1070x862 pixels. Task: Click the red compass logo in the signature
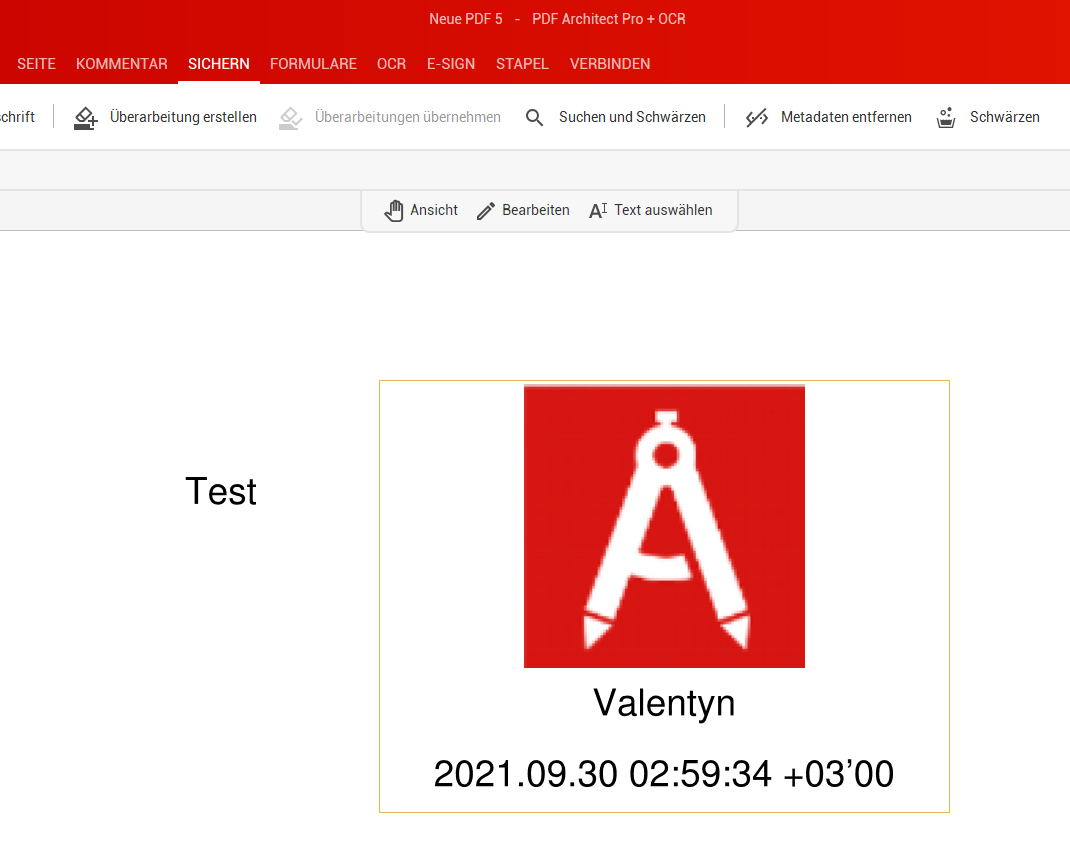coord(664,526)
